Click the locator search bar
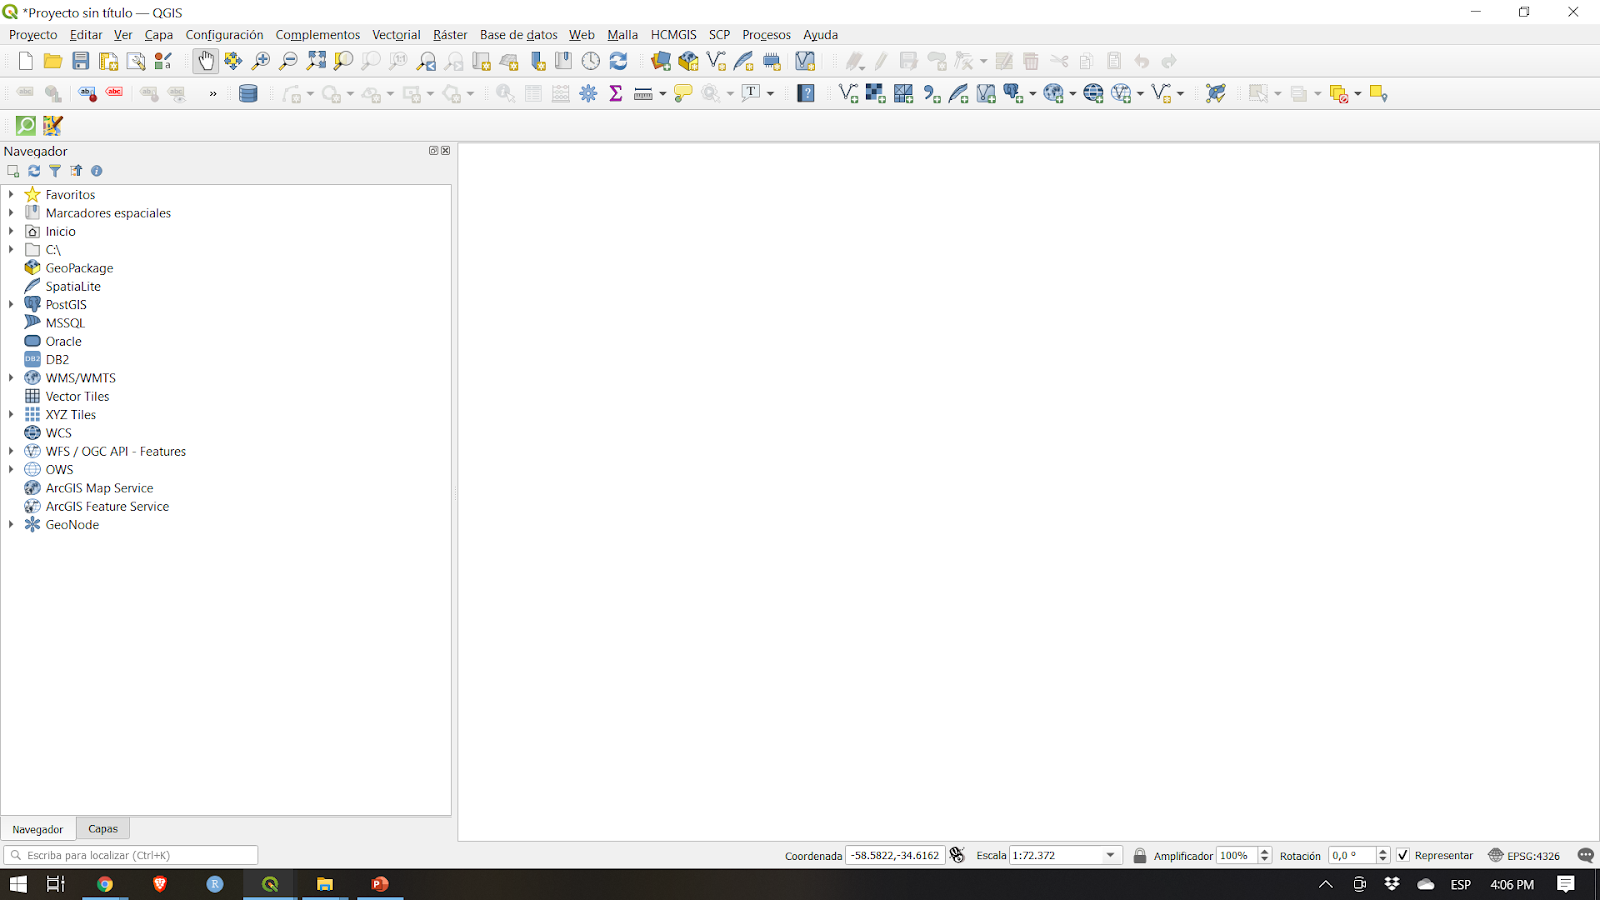 point(131,855)
